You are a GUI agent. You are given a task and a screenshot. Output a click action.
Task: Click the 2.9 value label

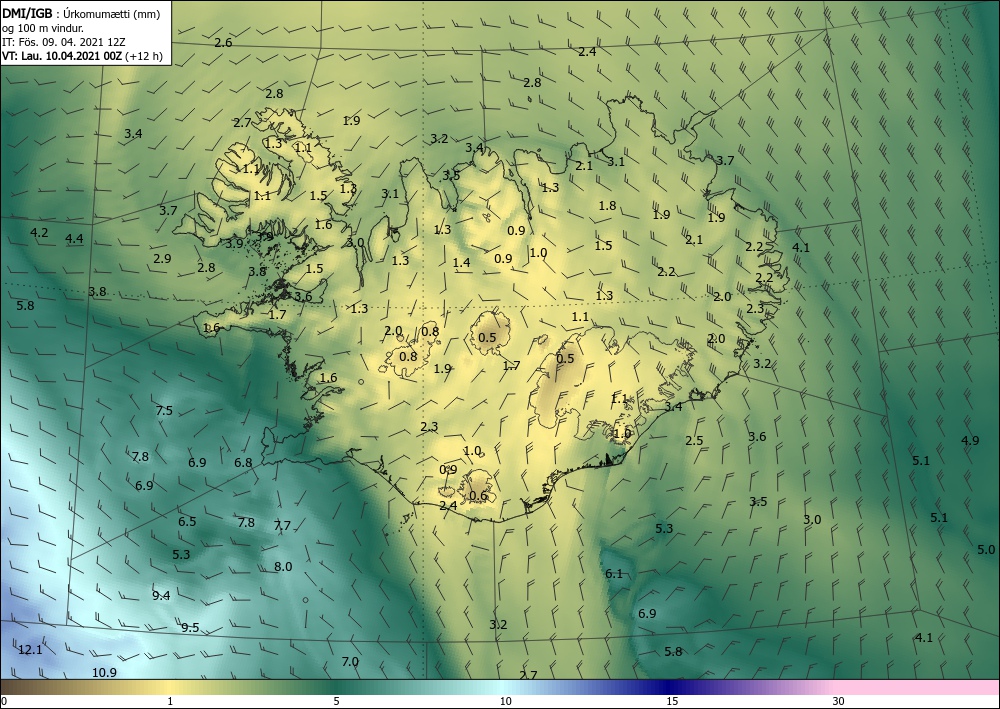click(162, 259)
